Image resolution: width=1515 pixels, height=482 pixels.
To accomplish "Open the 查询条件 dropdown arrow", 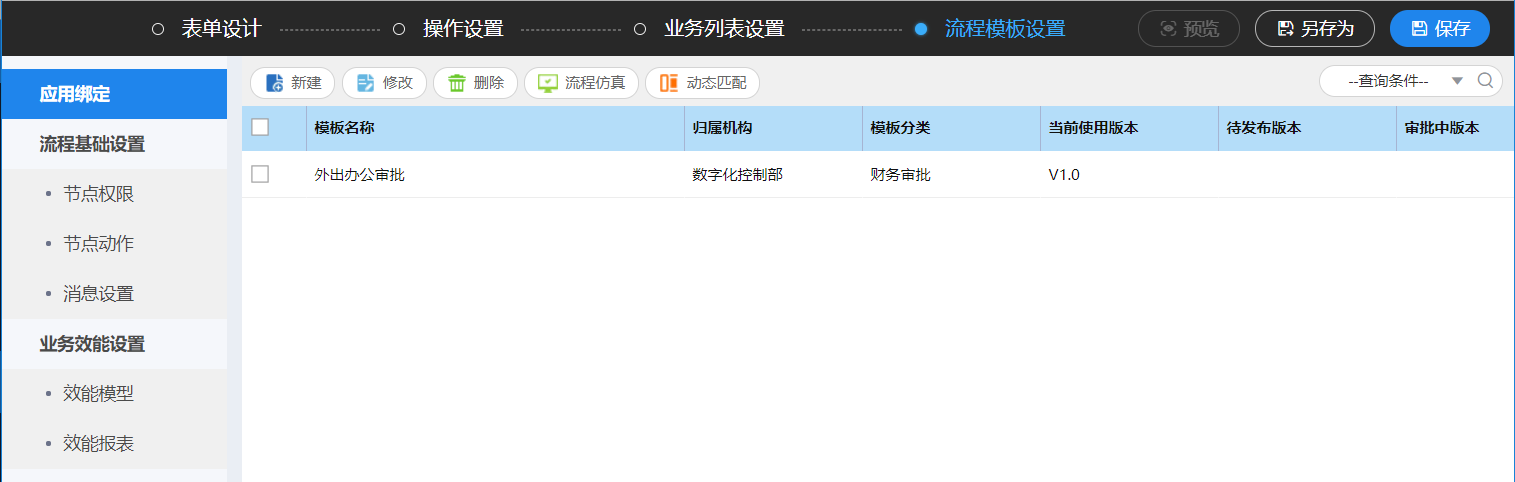I will [x=1457, y=81].
